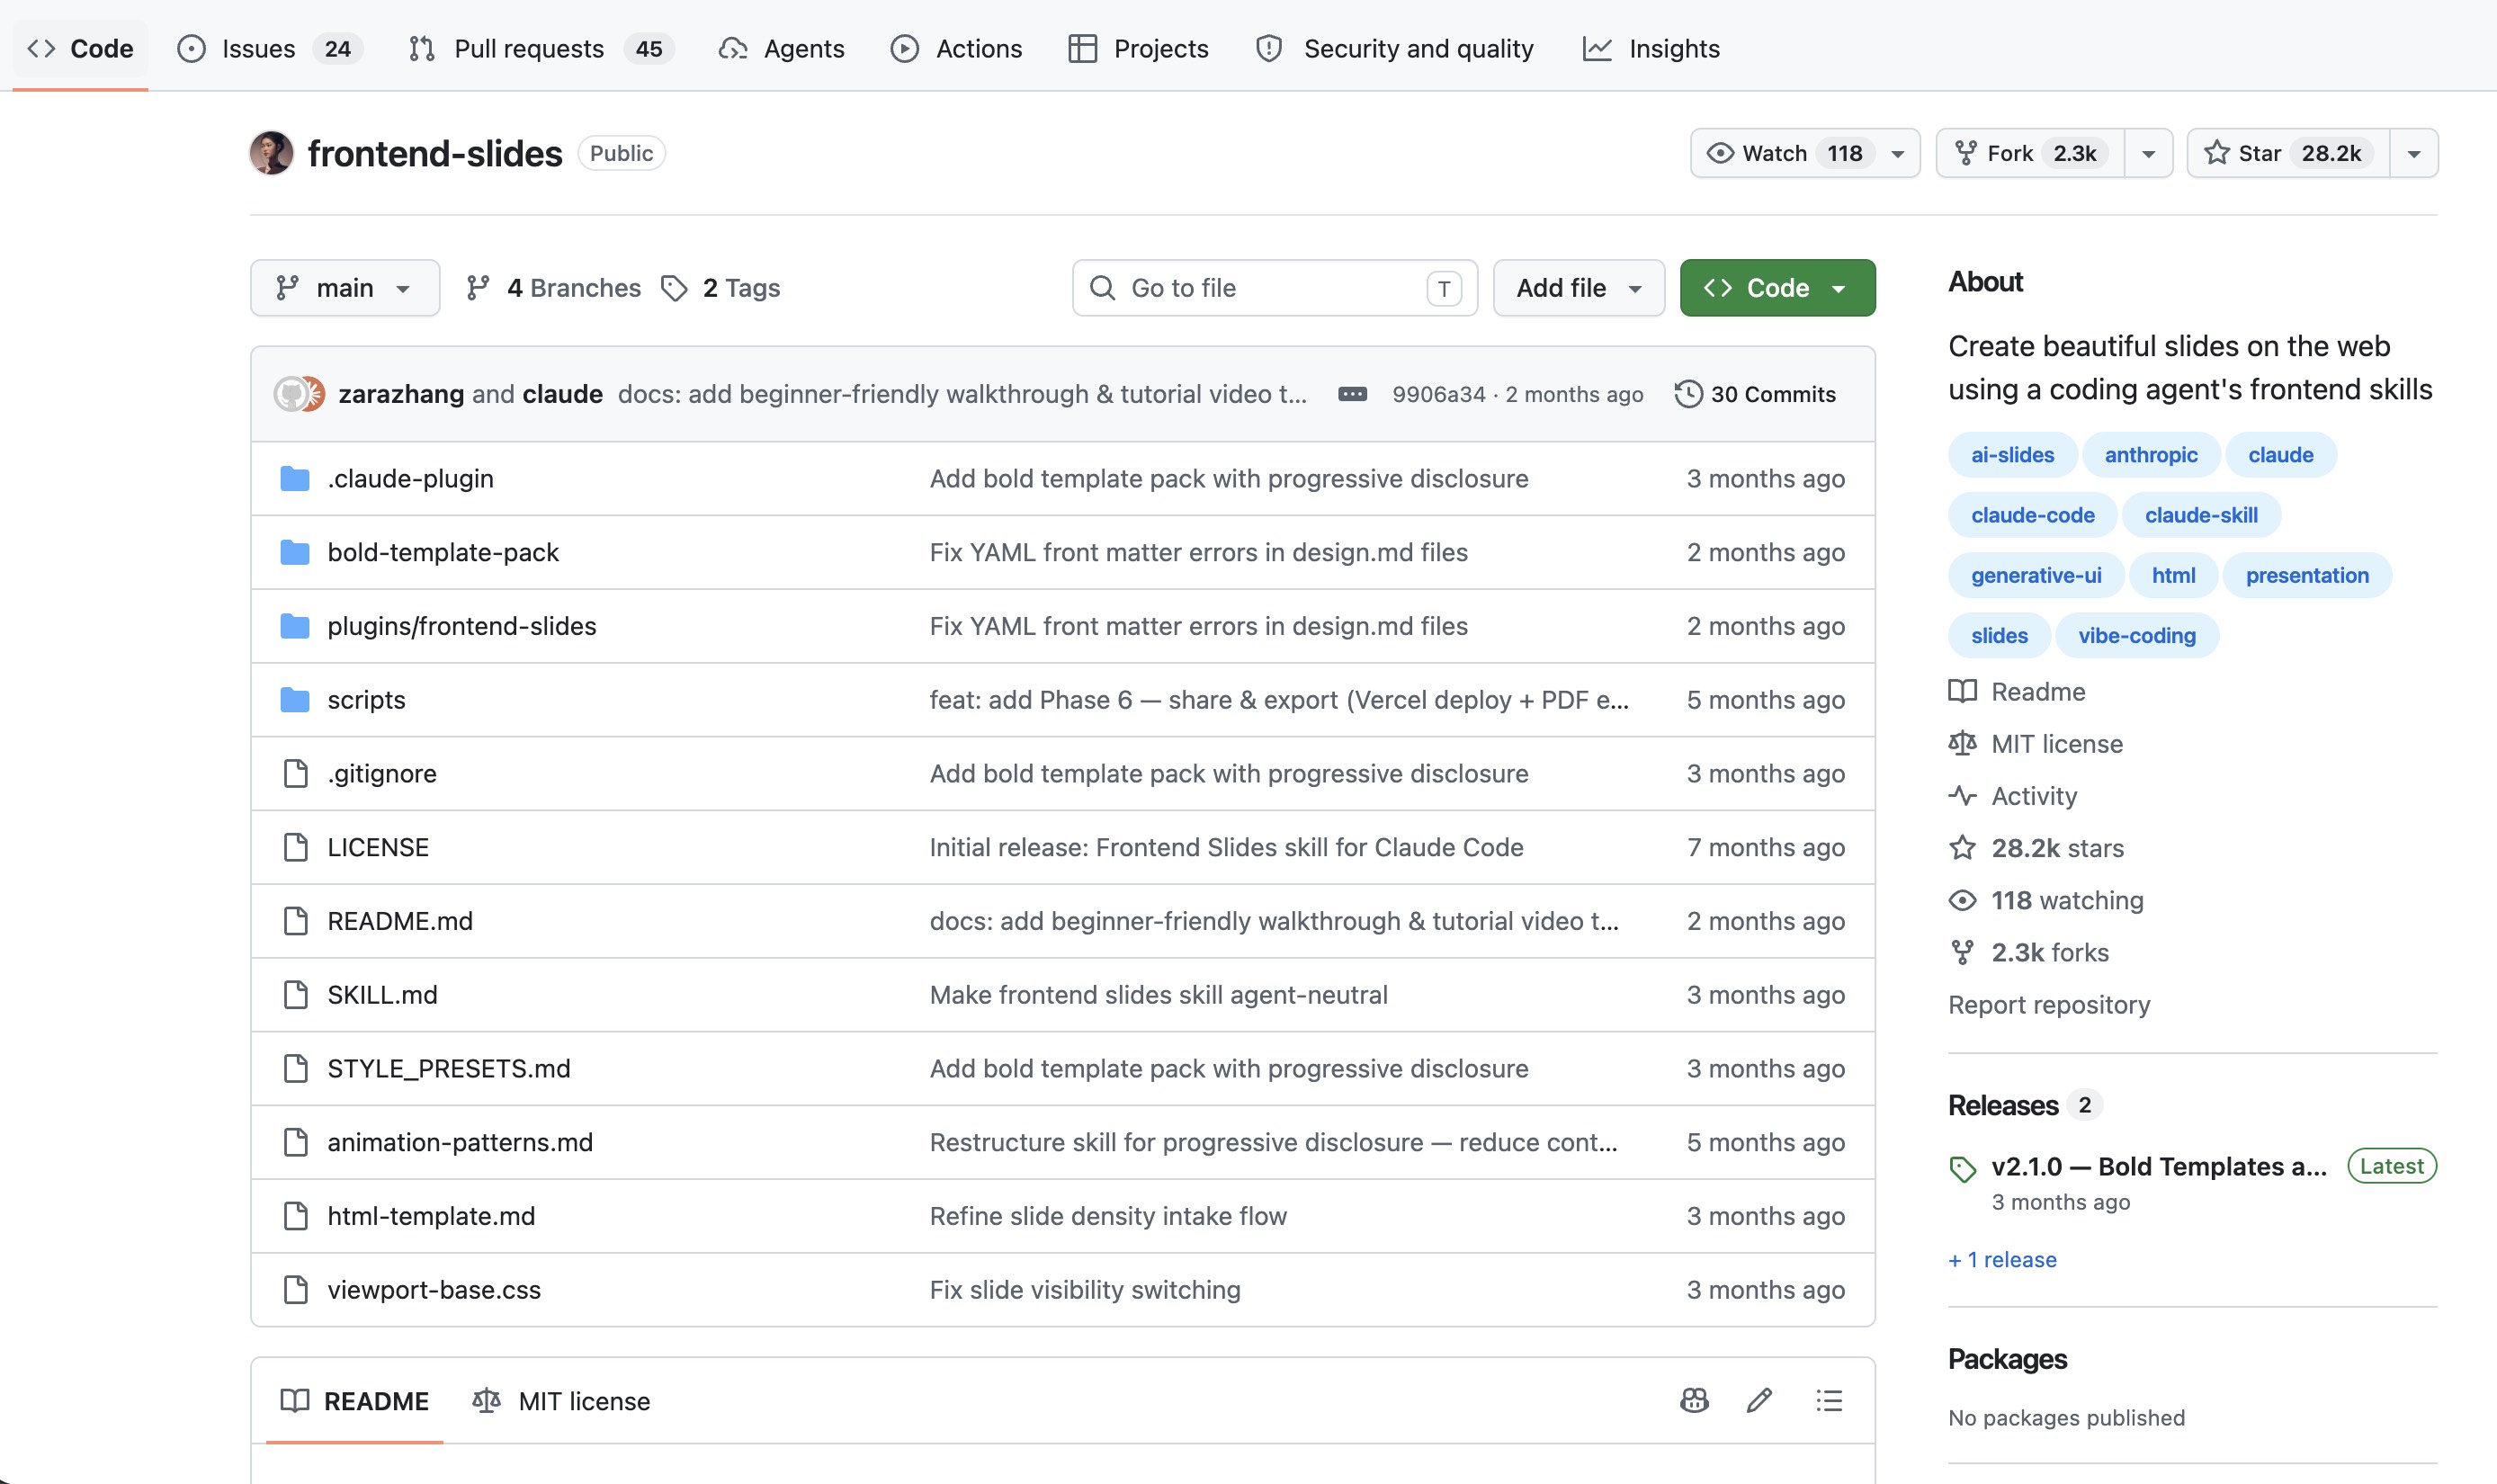Open the .claude-plugin folder icon

point(295,479)
